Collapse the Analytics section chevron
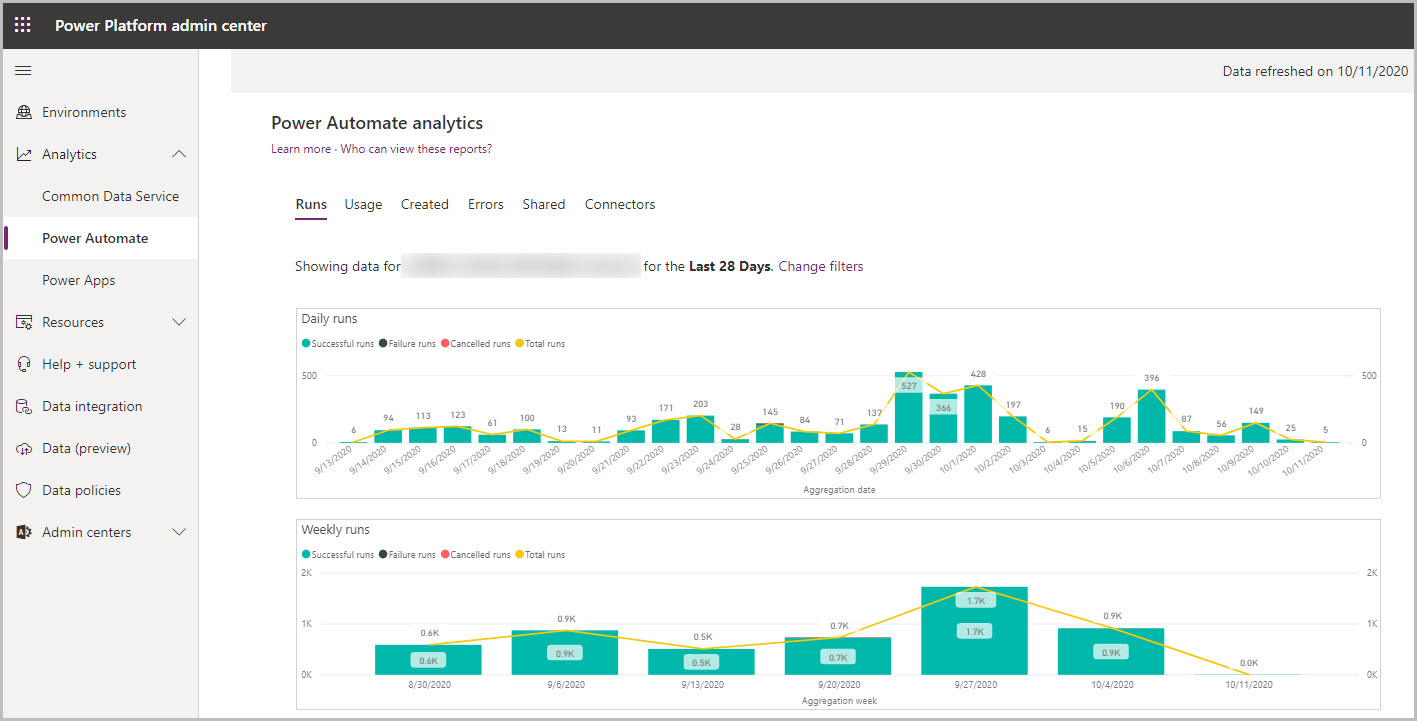The width and height of the screenshot is (1417, 721). pyautogui.click(x=178, y=153)
